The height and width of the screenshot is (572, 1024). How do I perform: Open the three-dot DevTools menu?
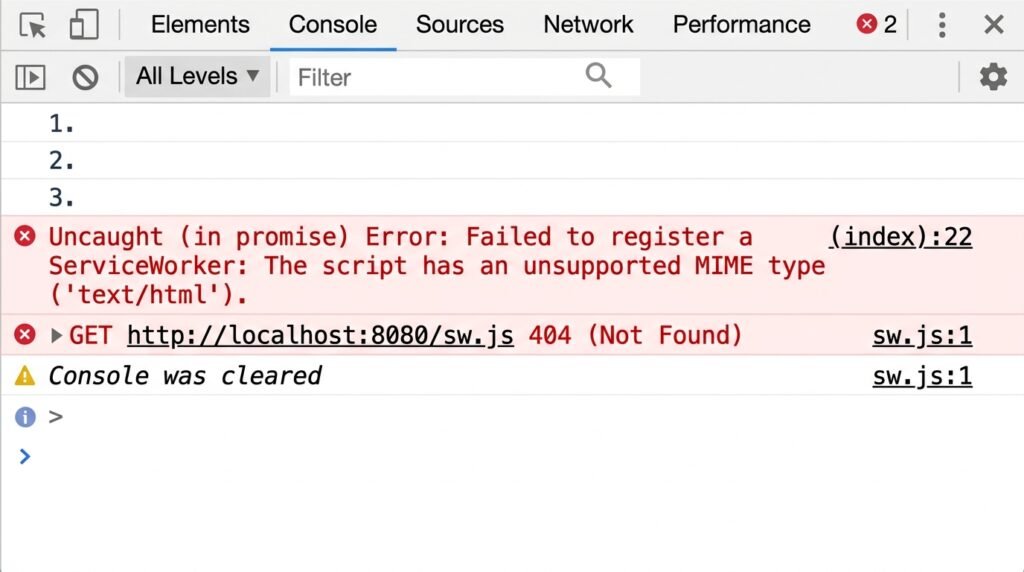coord(942,25)
